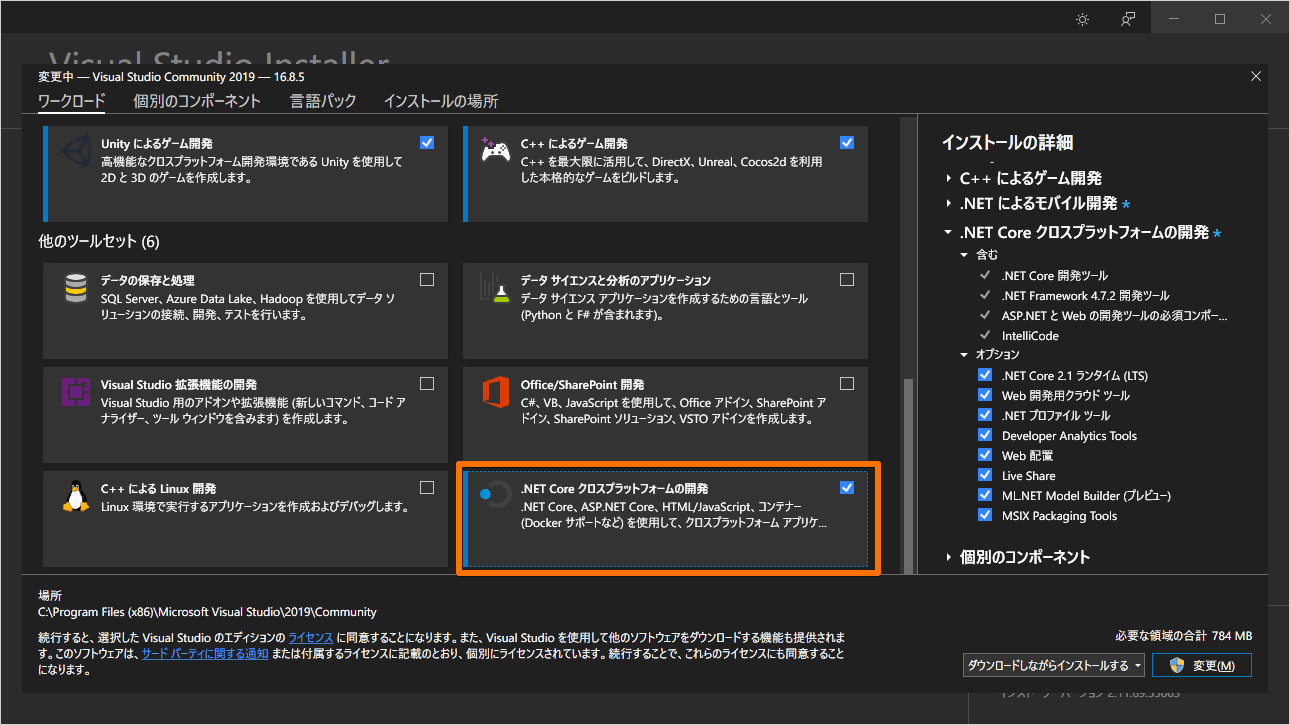Click the theme brightness icon in title bar

click(x=1082, y=19)
